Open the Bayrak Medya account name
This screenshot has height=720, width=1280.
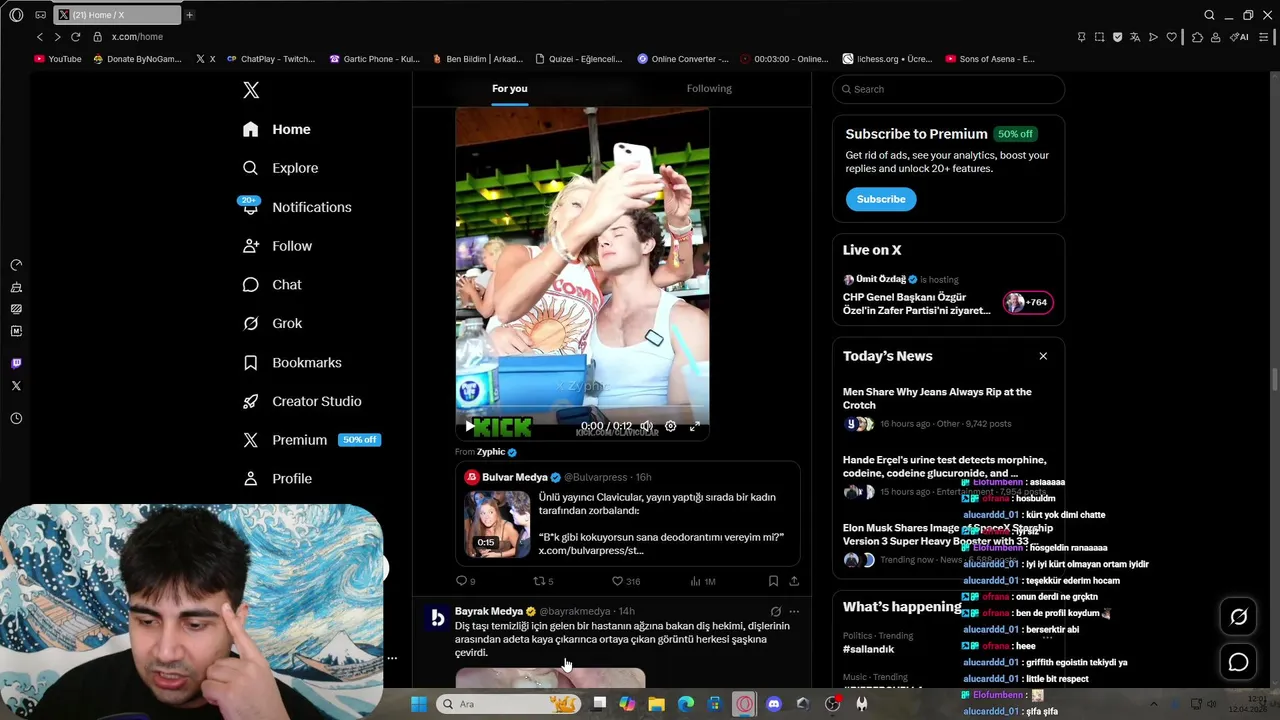pos(489,611)
